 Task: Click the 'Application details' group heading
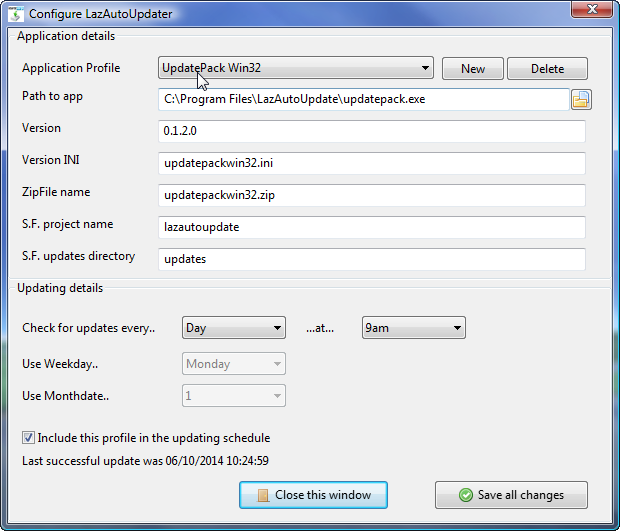(x=66, y=36)
